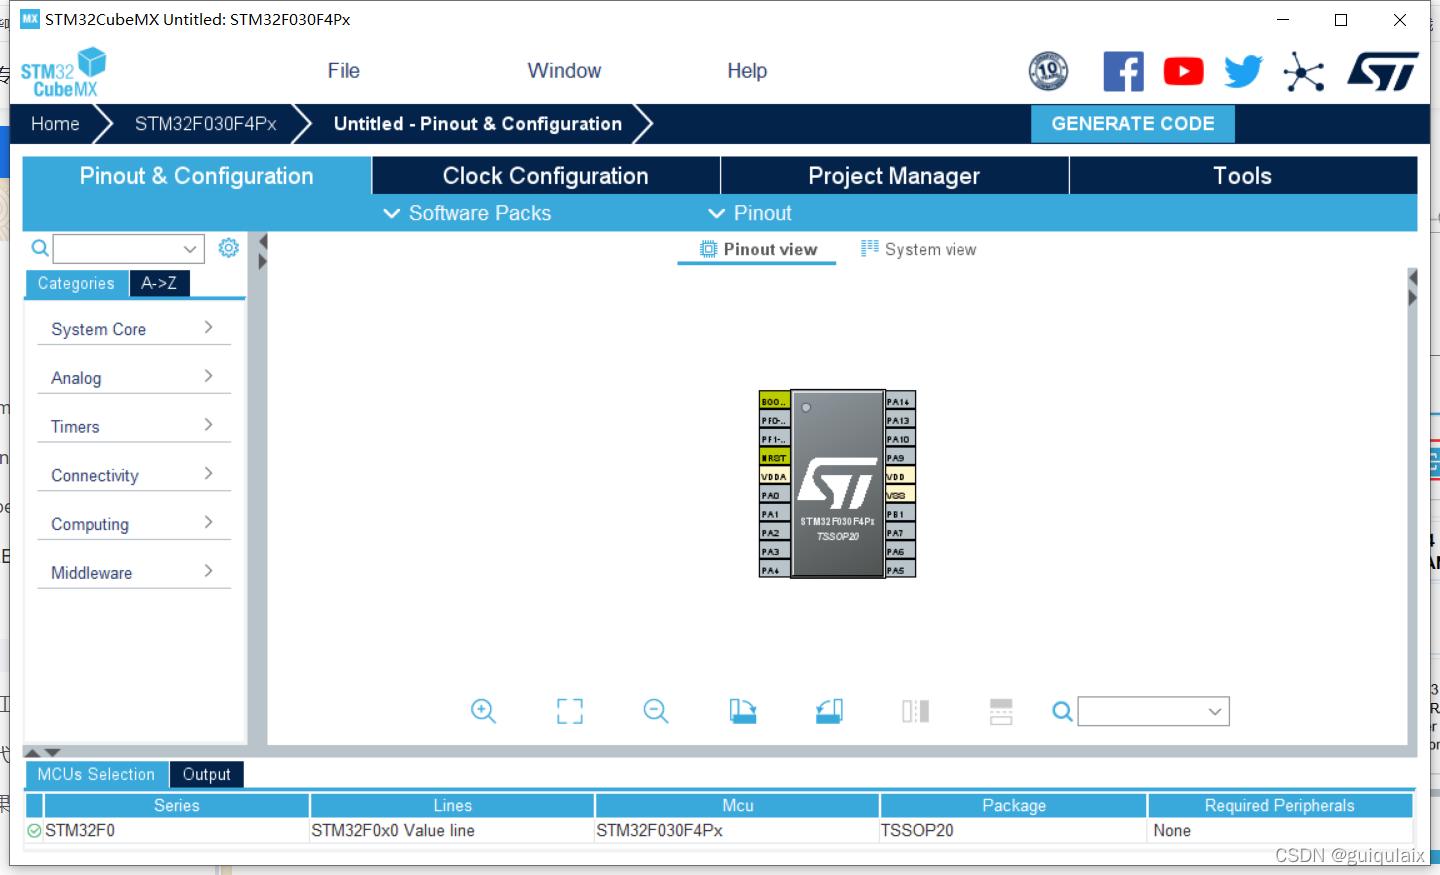Screen dimensions: 1440x875
Task: Open the peripheral search combo box
Action: 129,248
